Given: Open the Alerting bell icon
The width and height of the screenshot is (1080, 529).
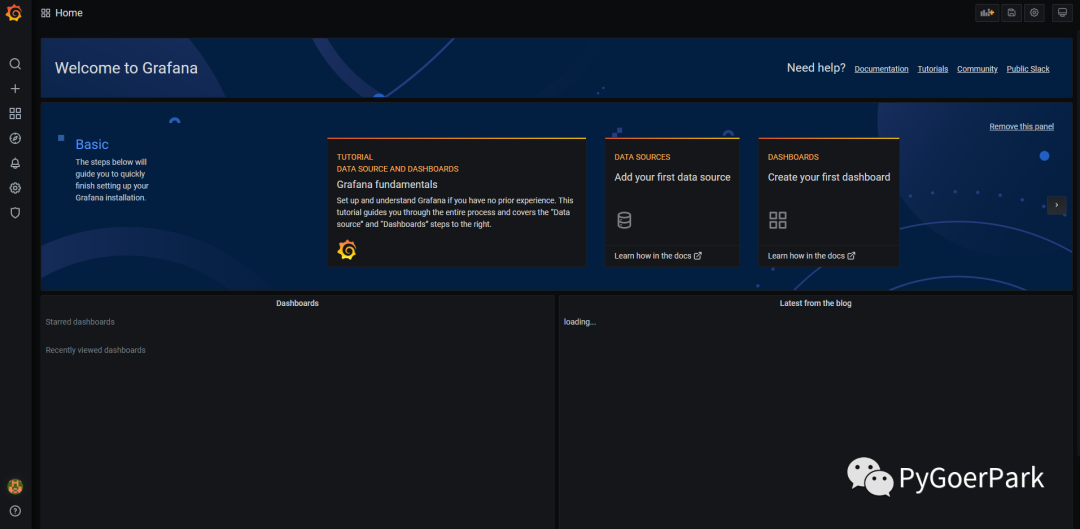Looking at the screenshot, I should click(x=15, y=163).
